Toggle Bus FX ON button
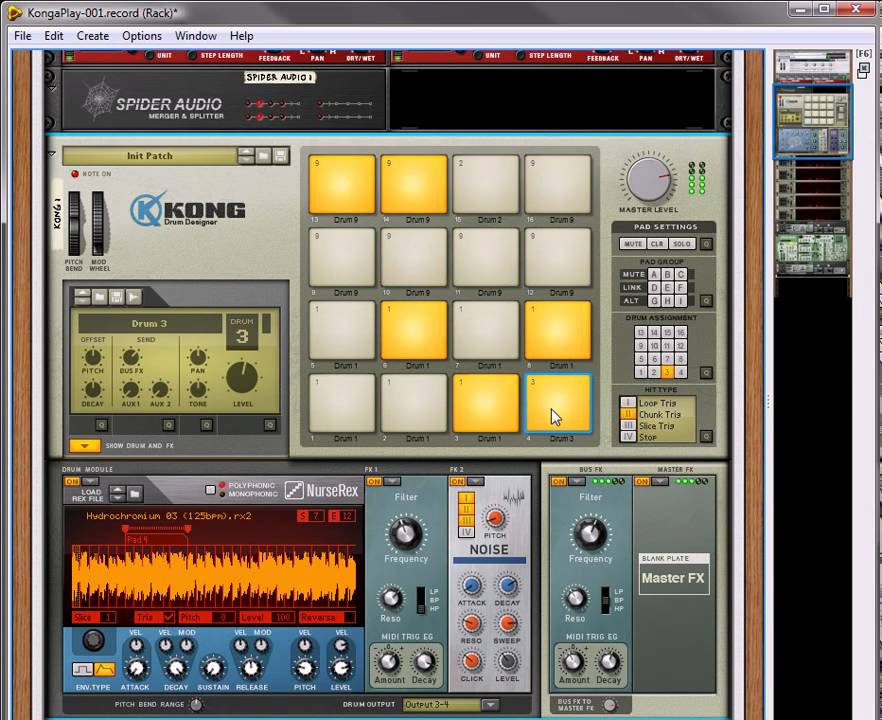This screenshot has width=882, height=720. [559, 482]
